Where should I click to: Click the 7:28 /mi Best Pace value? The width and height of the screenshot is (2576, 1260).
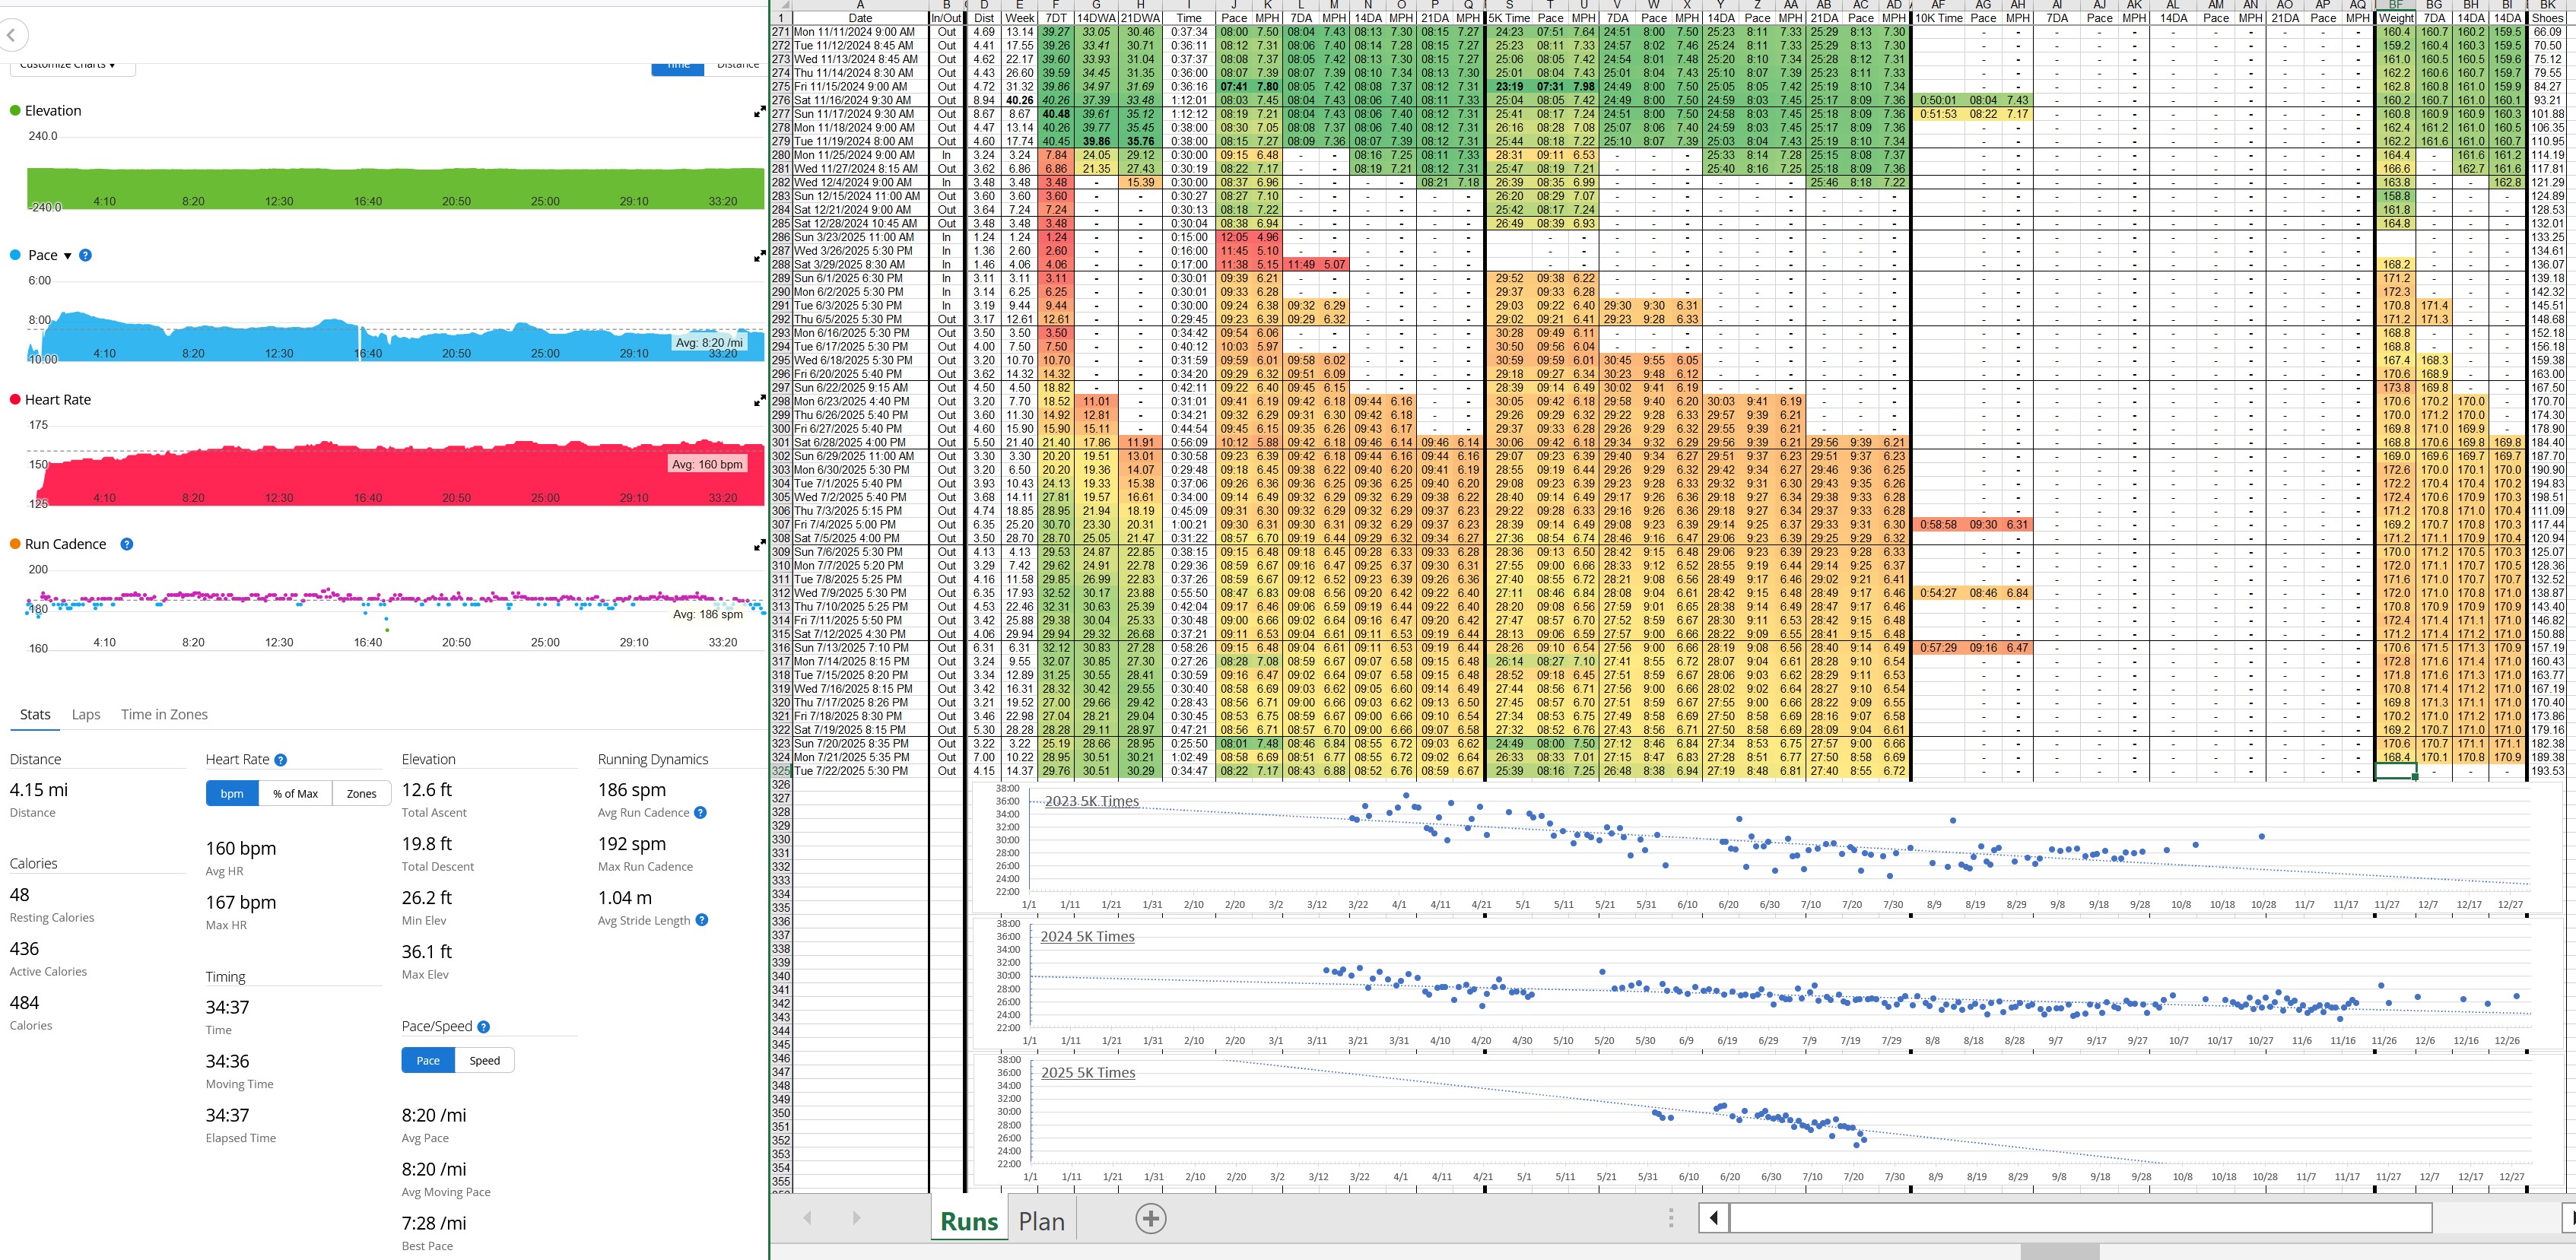[x=434, y=1223]
